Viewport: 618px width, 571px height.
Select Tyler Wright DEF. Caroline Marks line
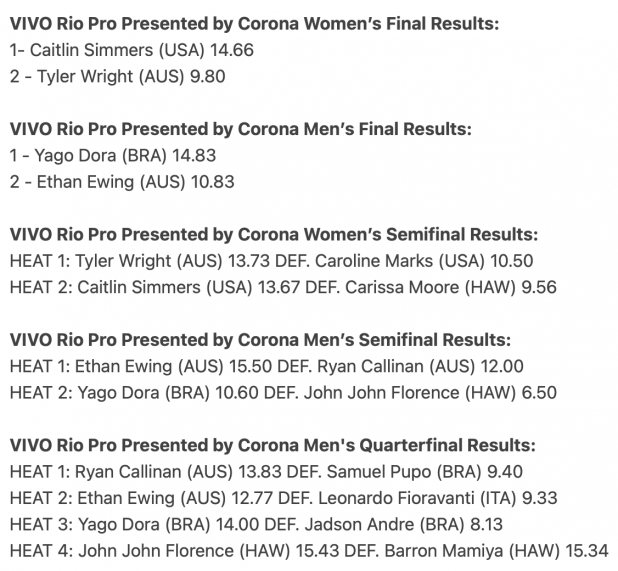coord(271,261)
